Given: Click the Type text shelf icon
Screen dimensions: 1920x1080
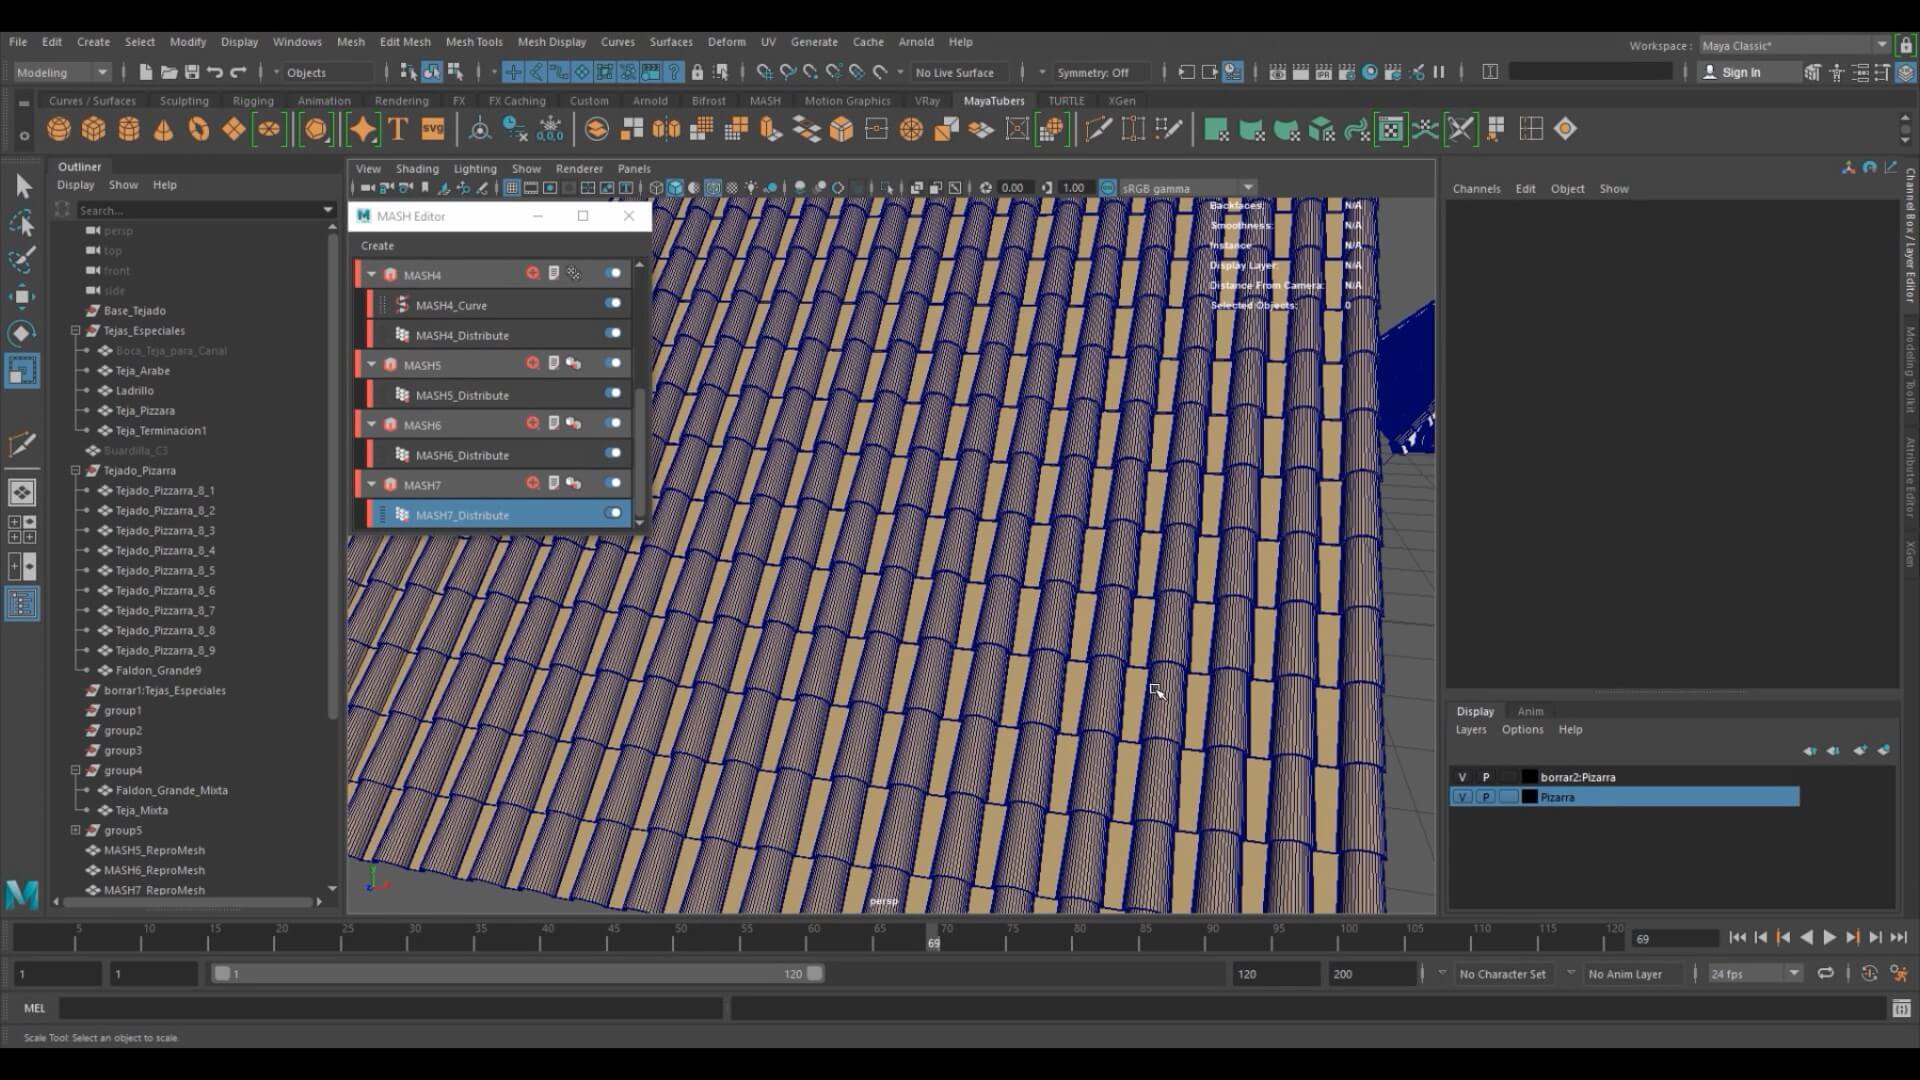Looking at the screenshot, I should coord(398,129).
